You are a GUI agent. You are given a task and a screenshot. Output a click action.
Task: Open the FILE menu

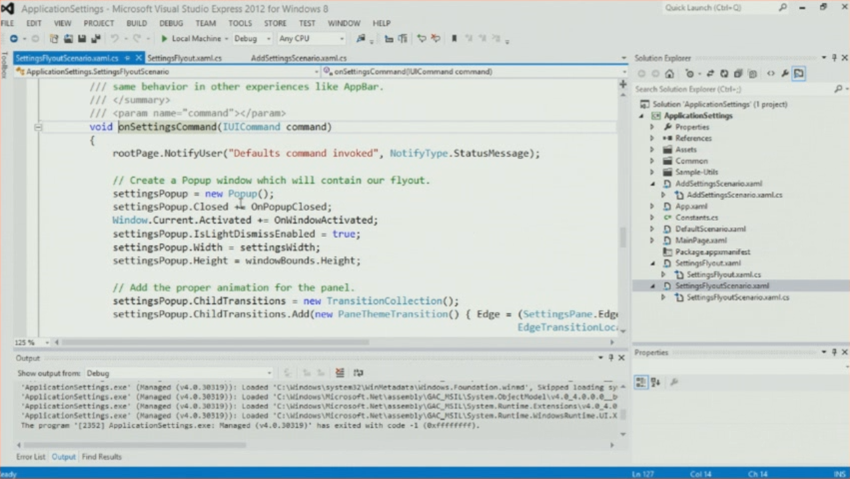8,23
